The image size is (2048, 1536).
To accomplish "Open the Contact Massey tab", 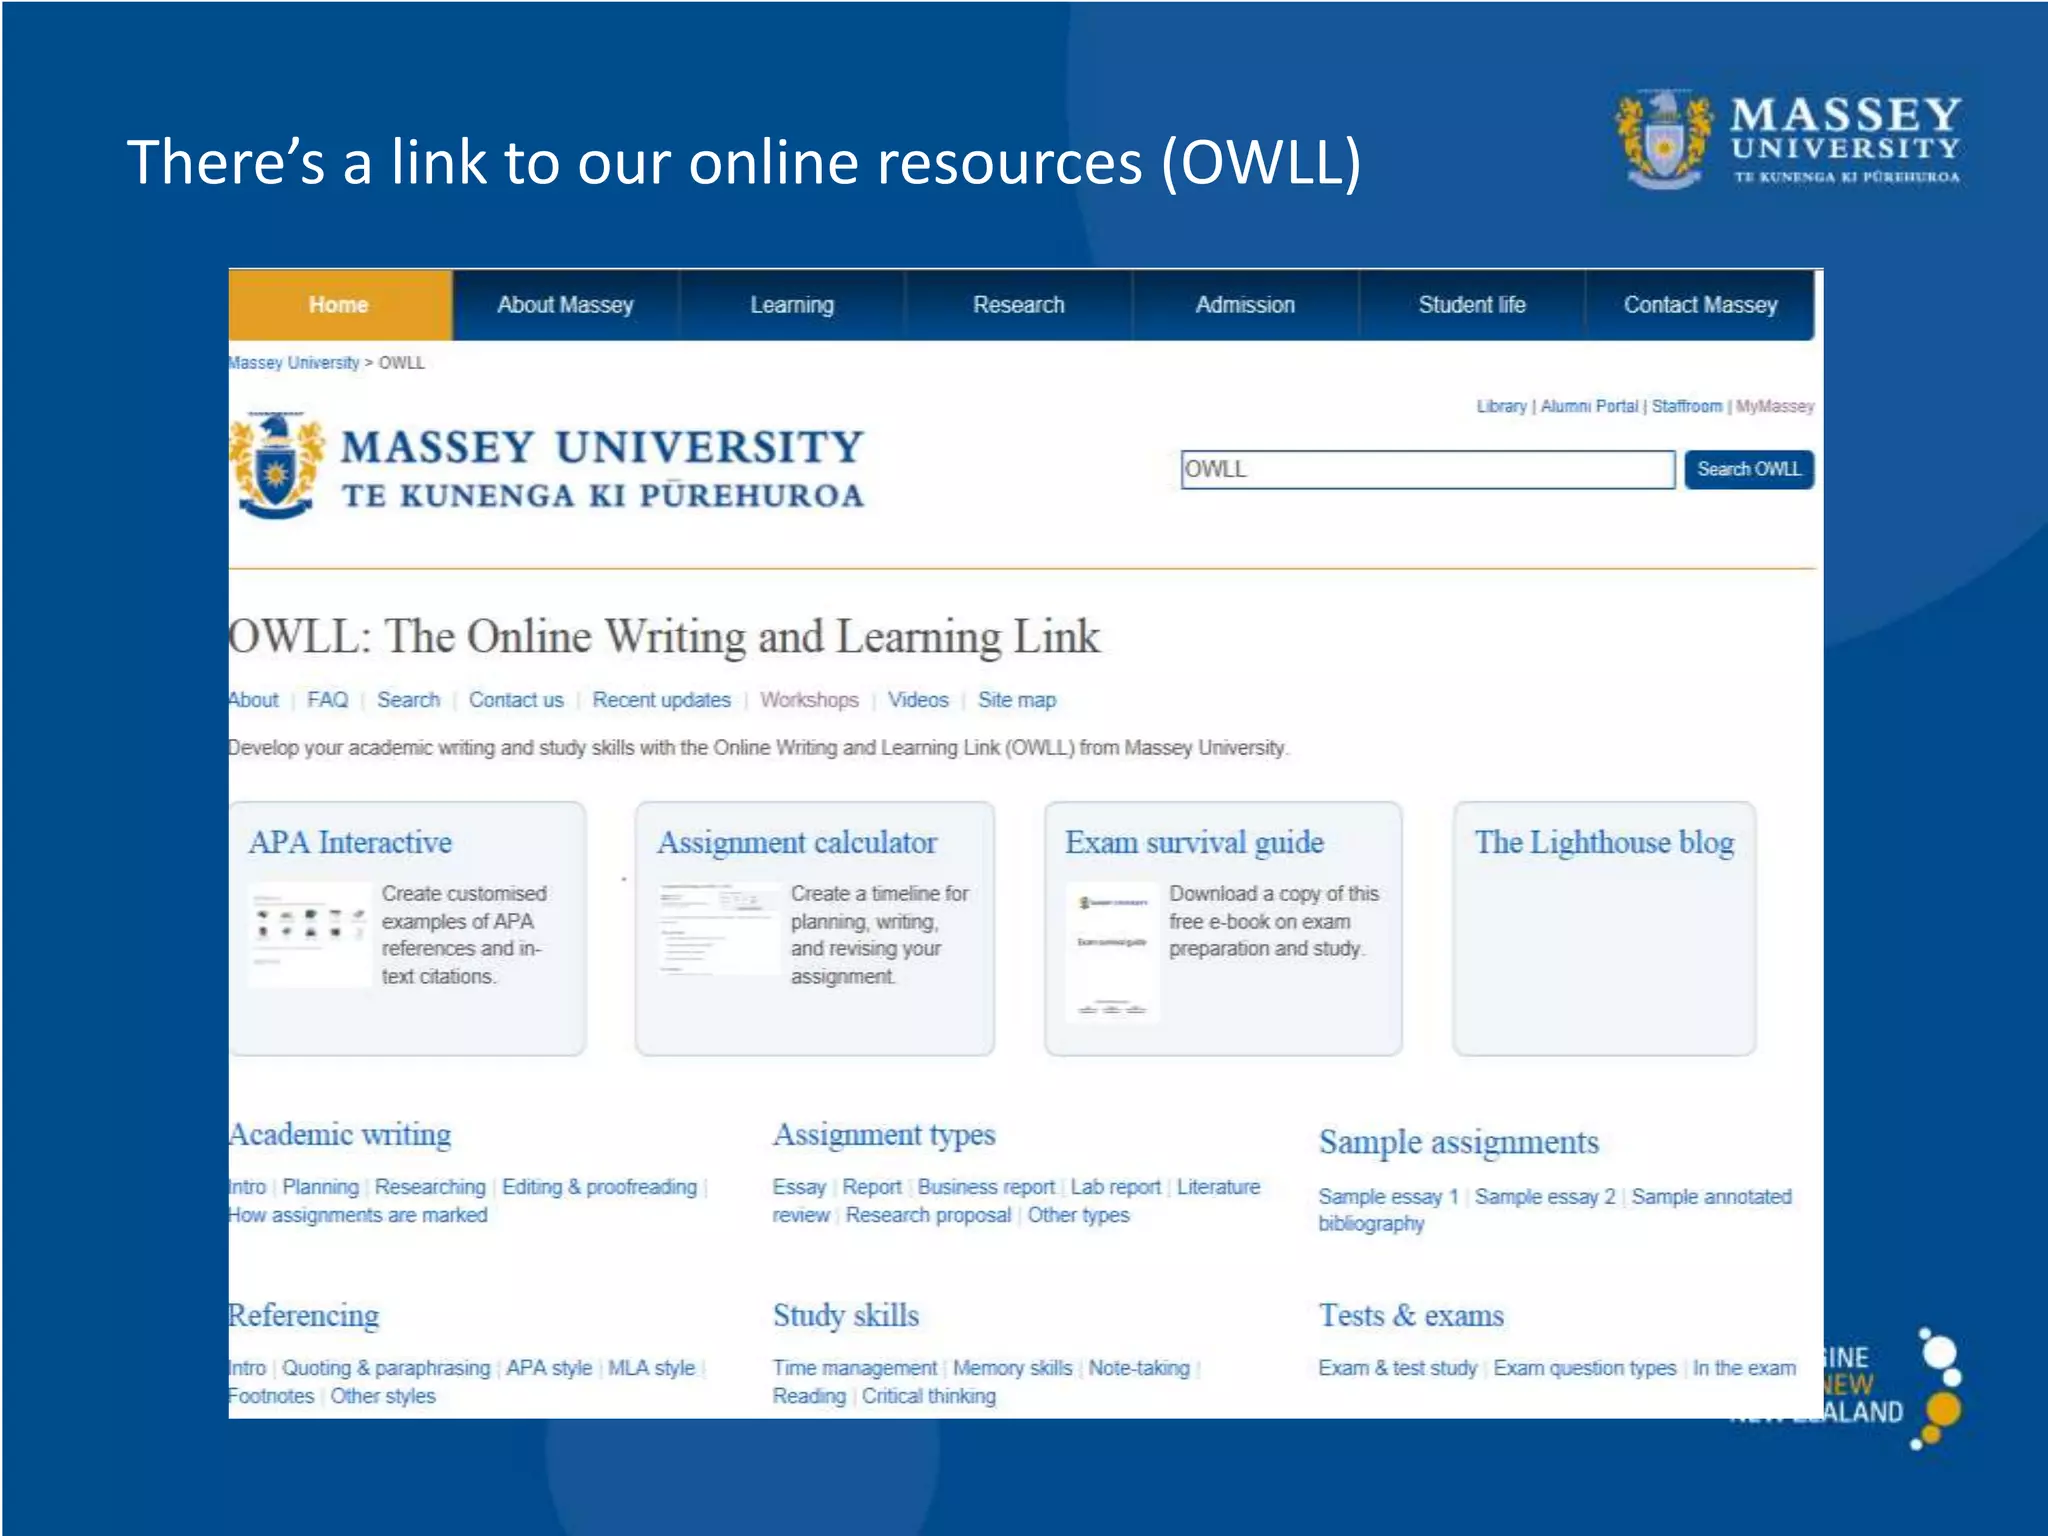I will 1699,305.
